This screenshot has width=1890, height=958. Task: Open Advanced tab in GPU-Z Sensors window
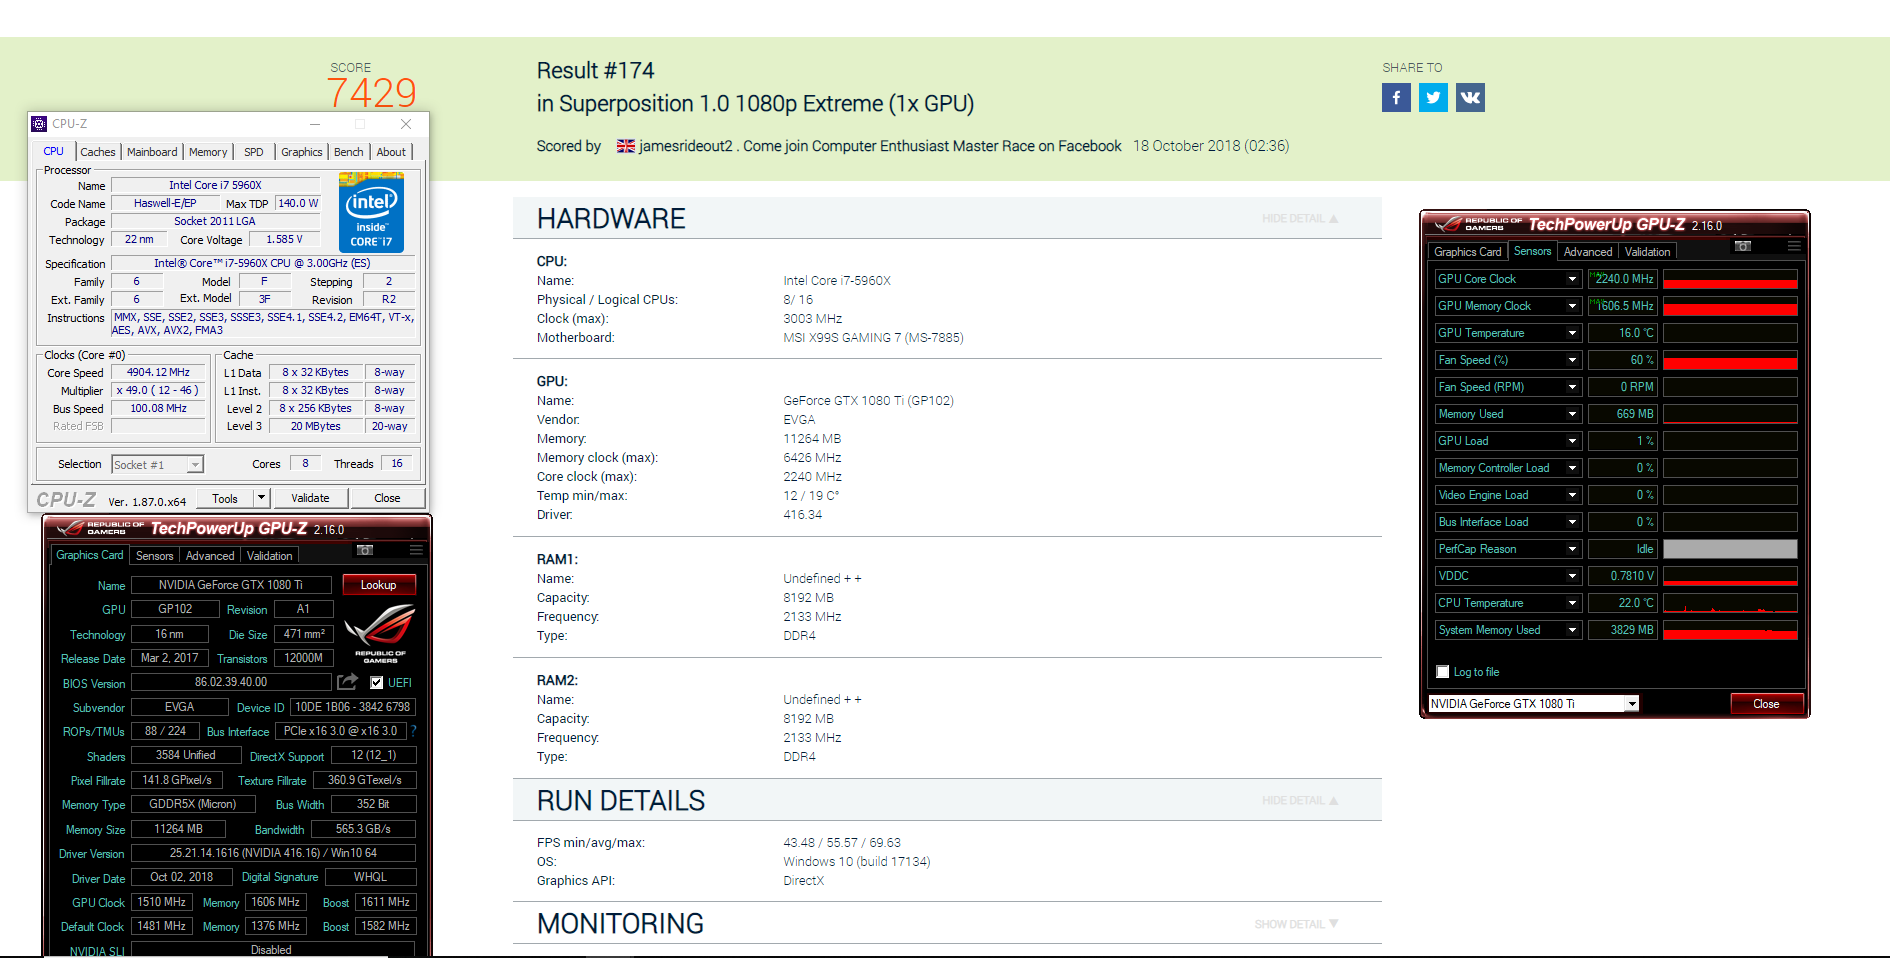point(1588,252)
